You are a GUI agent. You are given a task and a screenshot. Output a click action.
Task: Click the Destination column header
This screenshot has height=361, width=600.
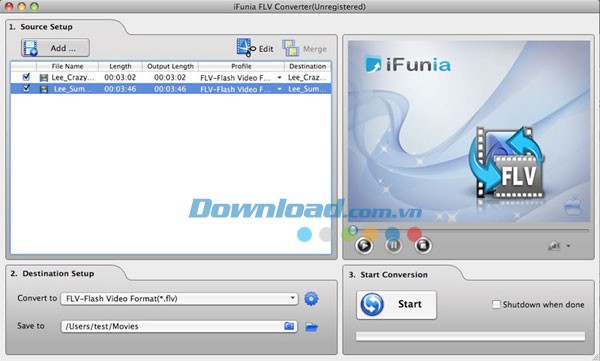click(x=308, y=66)
